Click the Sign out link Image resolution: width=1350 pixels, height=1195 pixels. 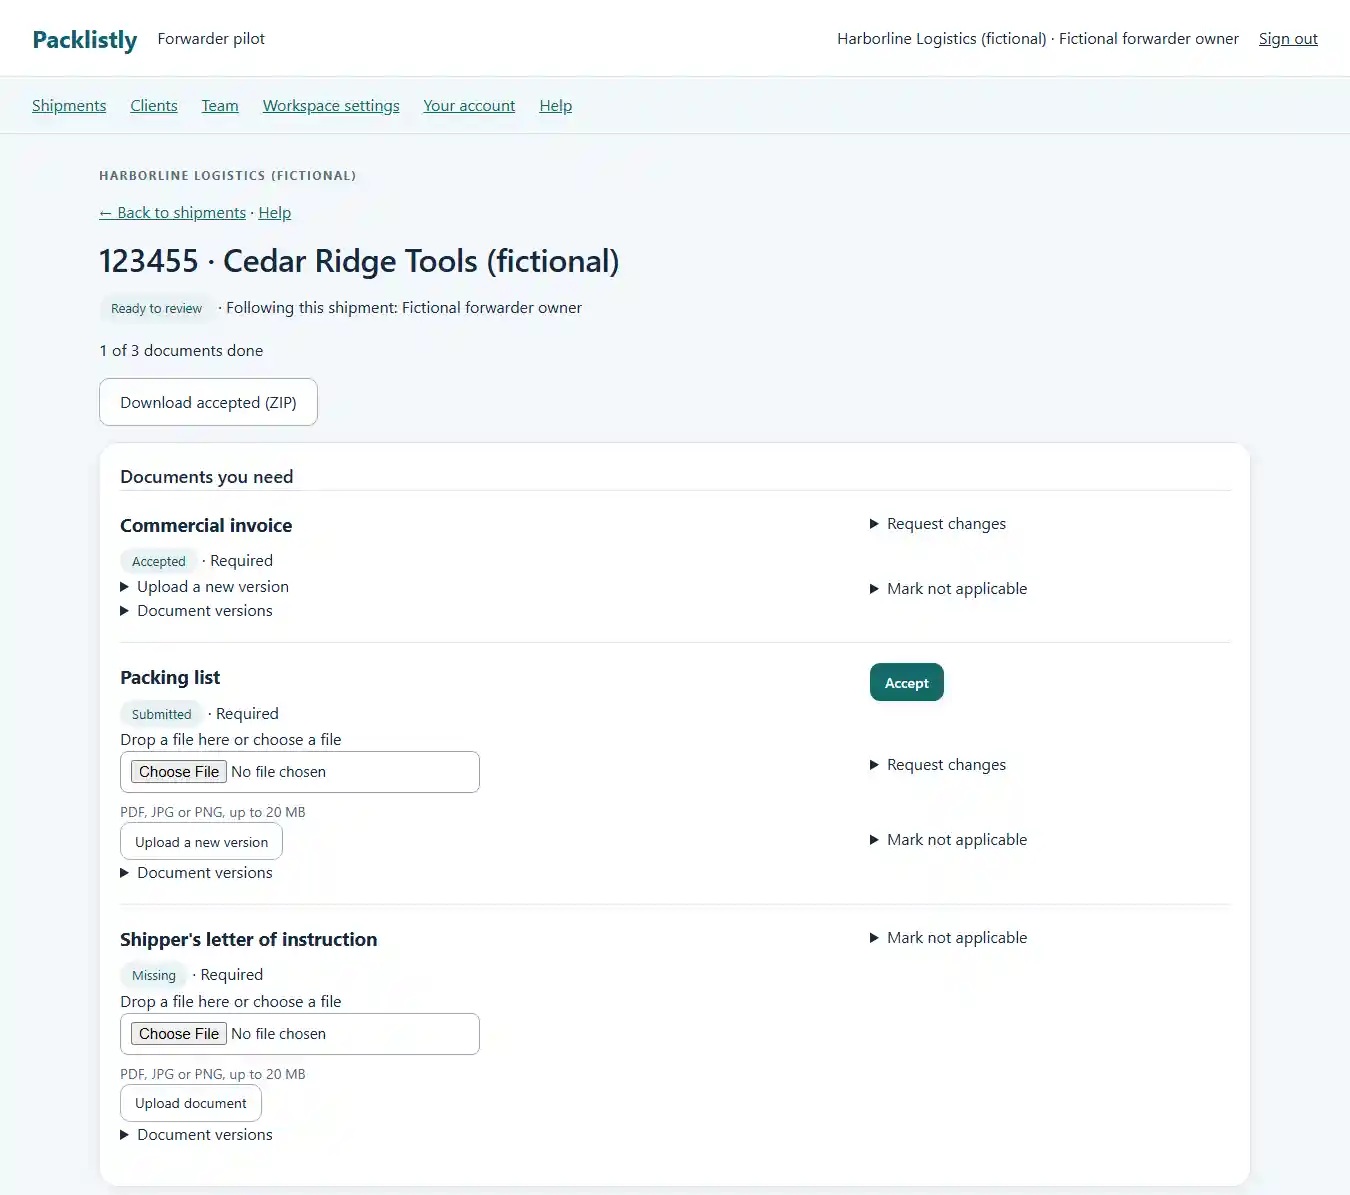[x=1288, y=39]
